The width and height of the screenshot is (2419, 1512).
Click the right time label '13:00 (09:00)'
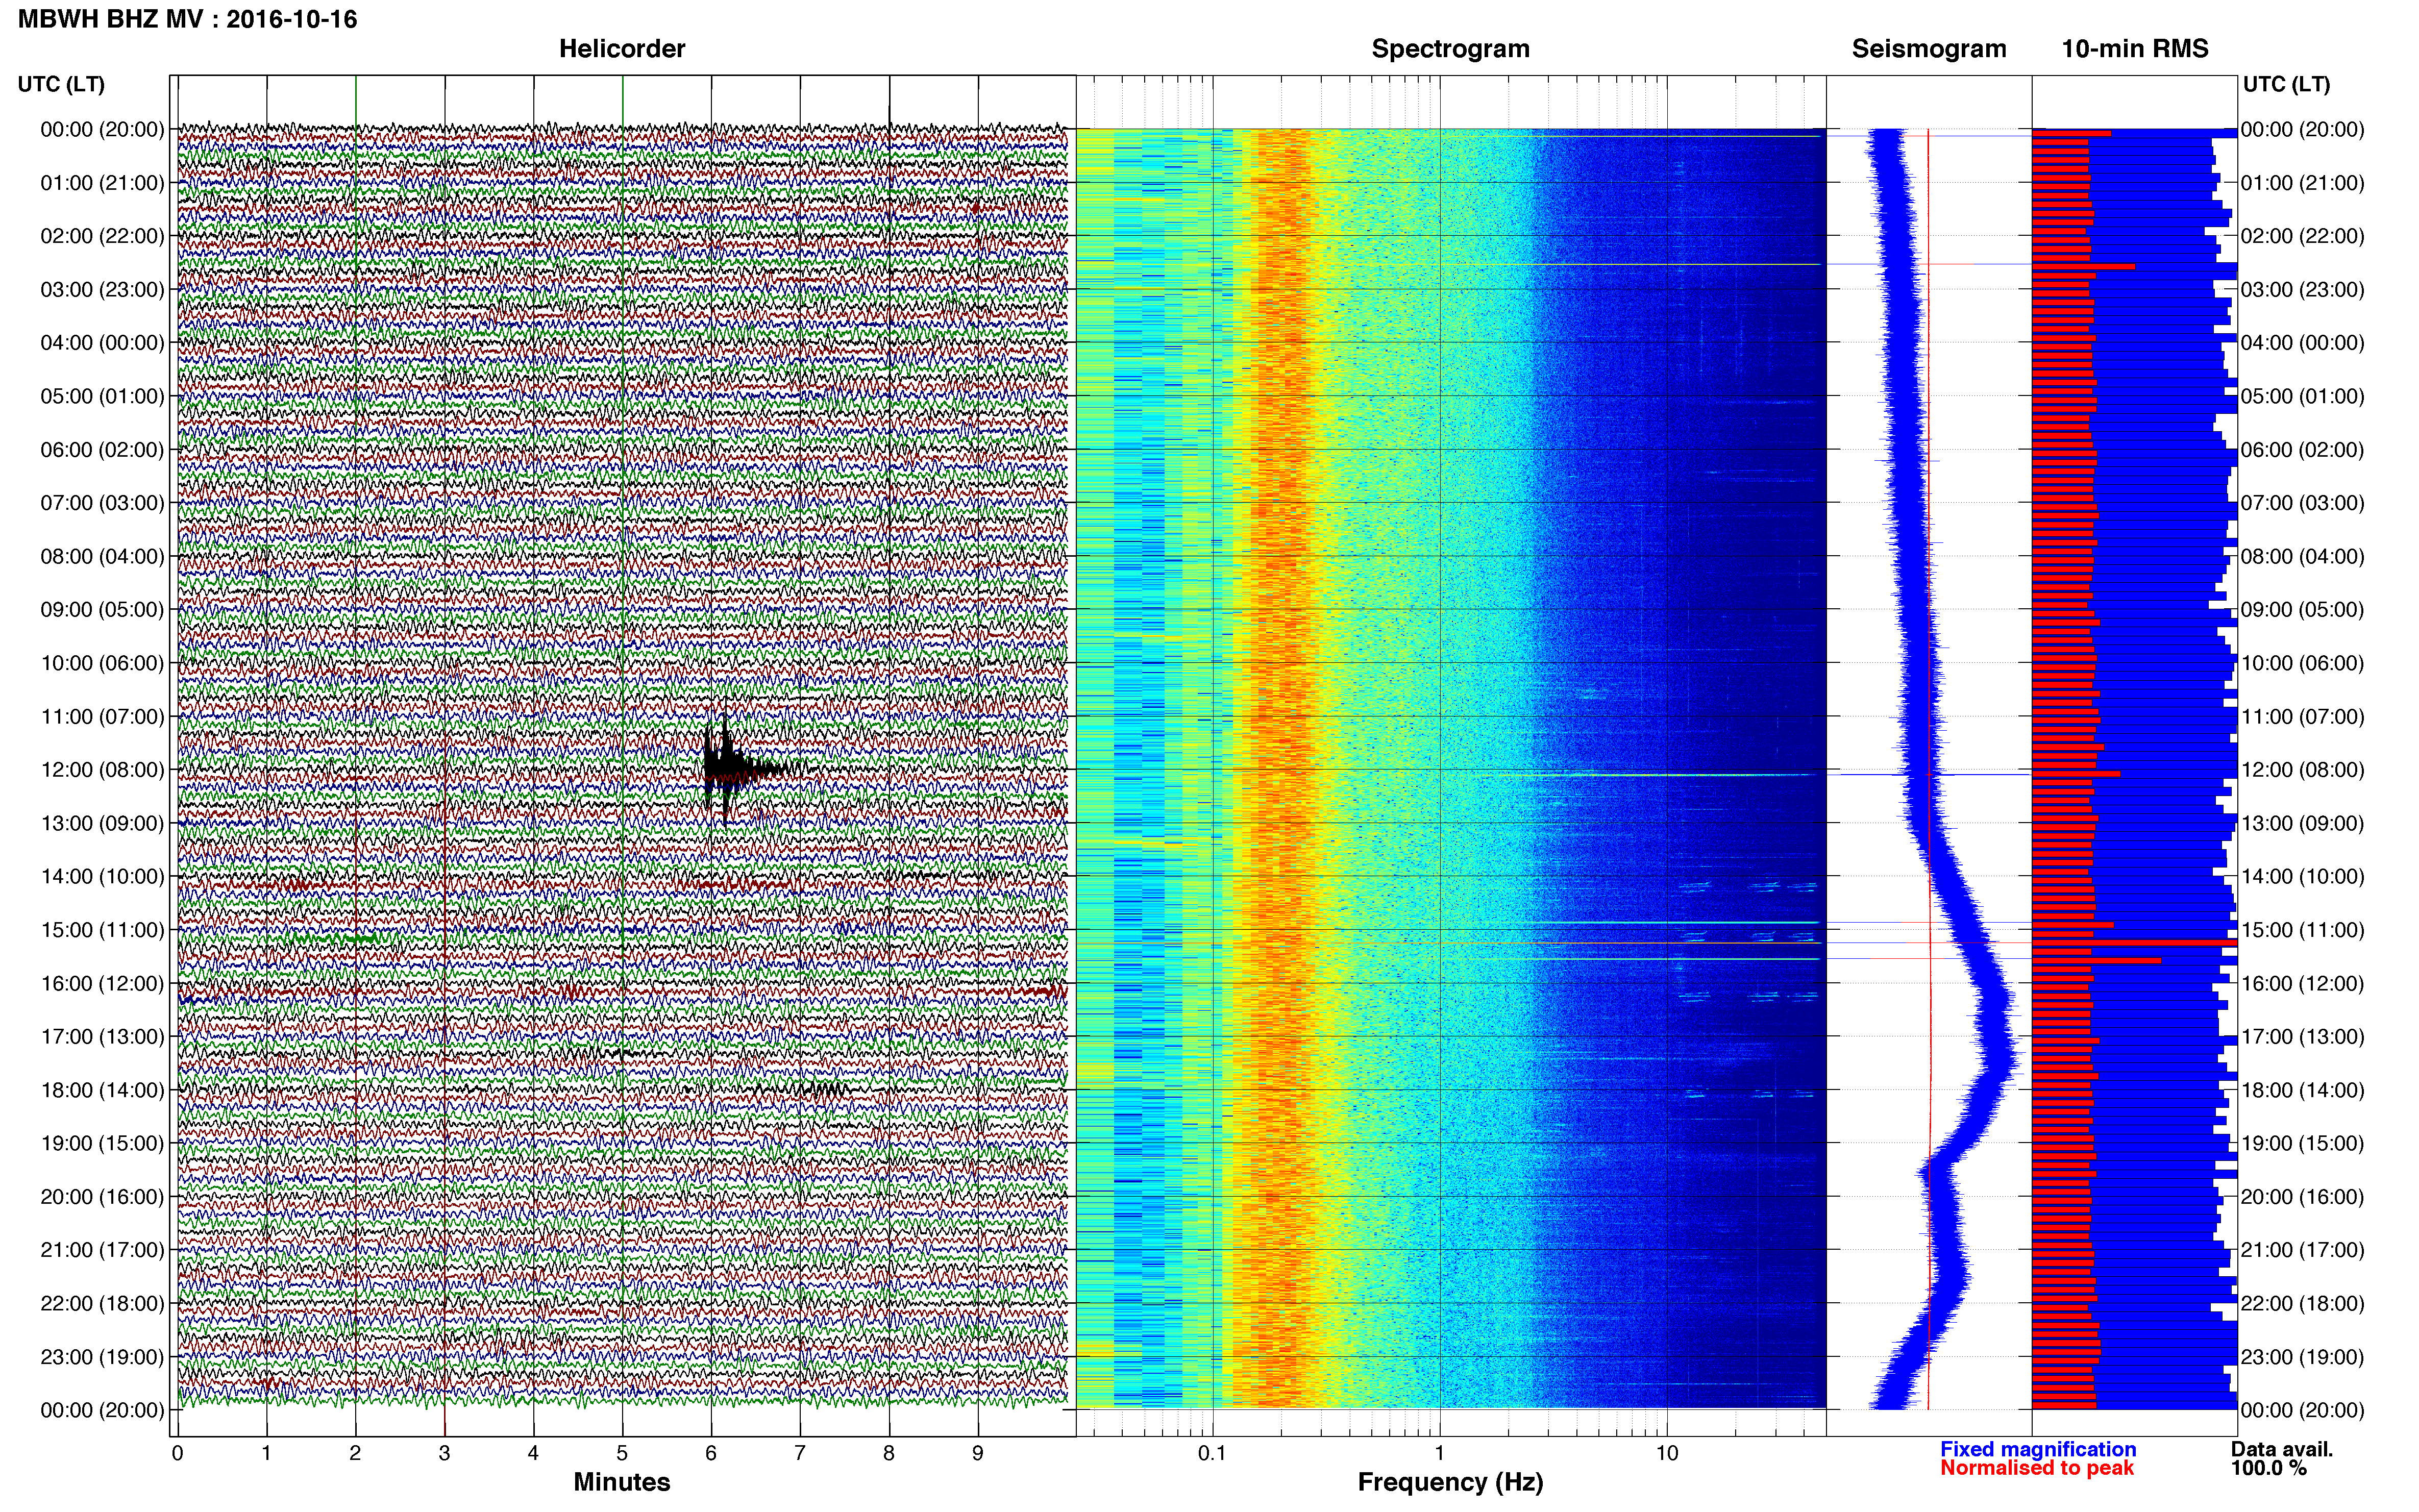pyautogui.click(x=2302, y=823)
